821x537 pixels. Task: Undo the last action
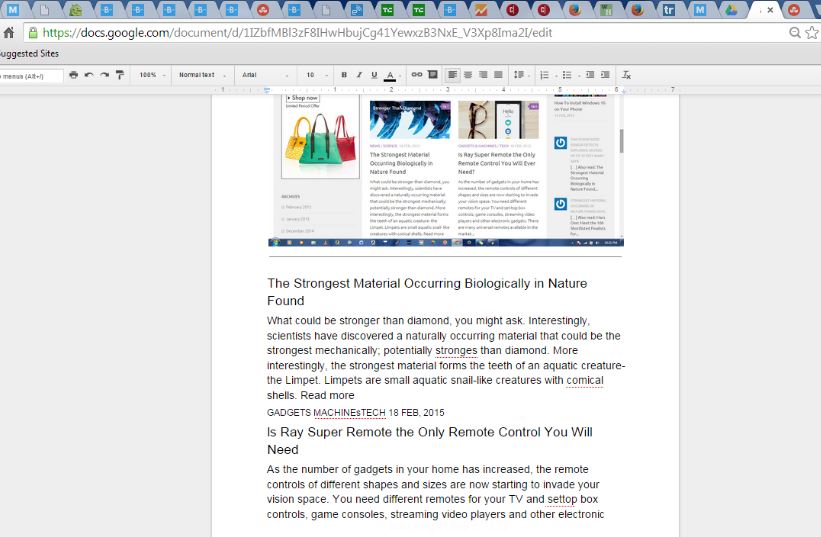click(88, 75)
